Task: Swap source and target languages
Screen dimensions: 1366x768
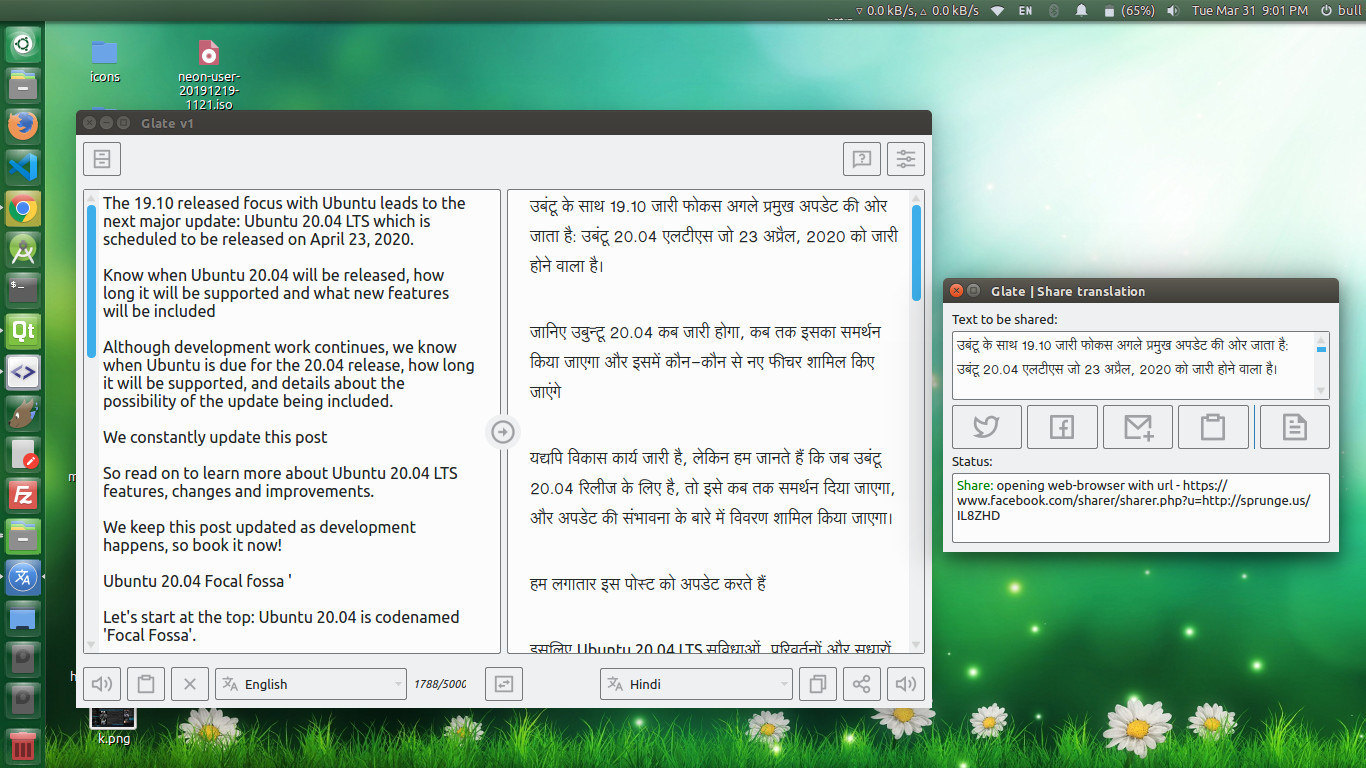Action: (503, 684)
